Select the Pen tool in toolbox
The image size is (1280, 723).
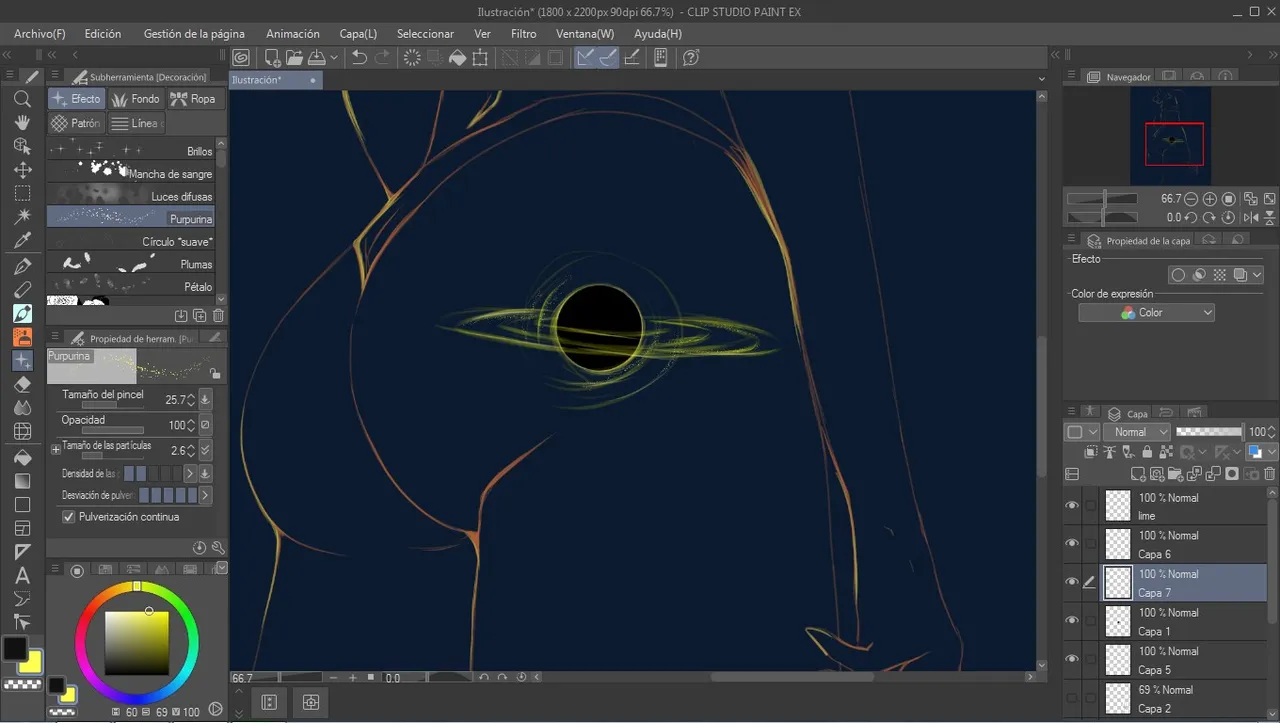click(x=22, y=267)
